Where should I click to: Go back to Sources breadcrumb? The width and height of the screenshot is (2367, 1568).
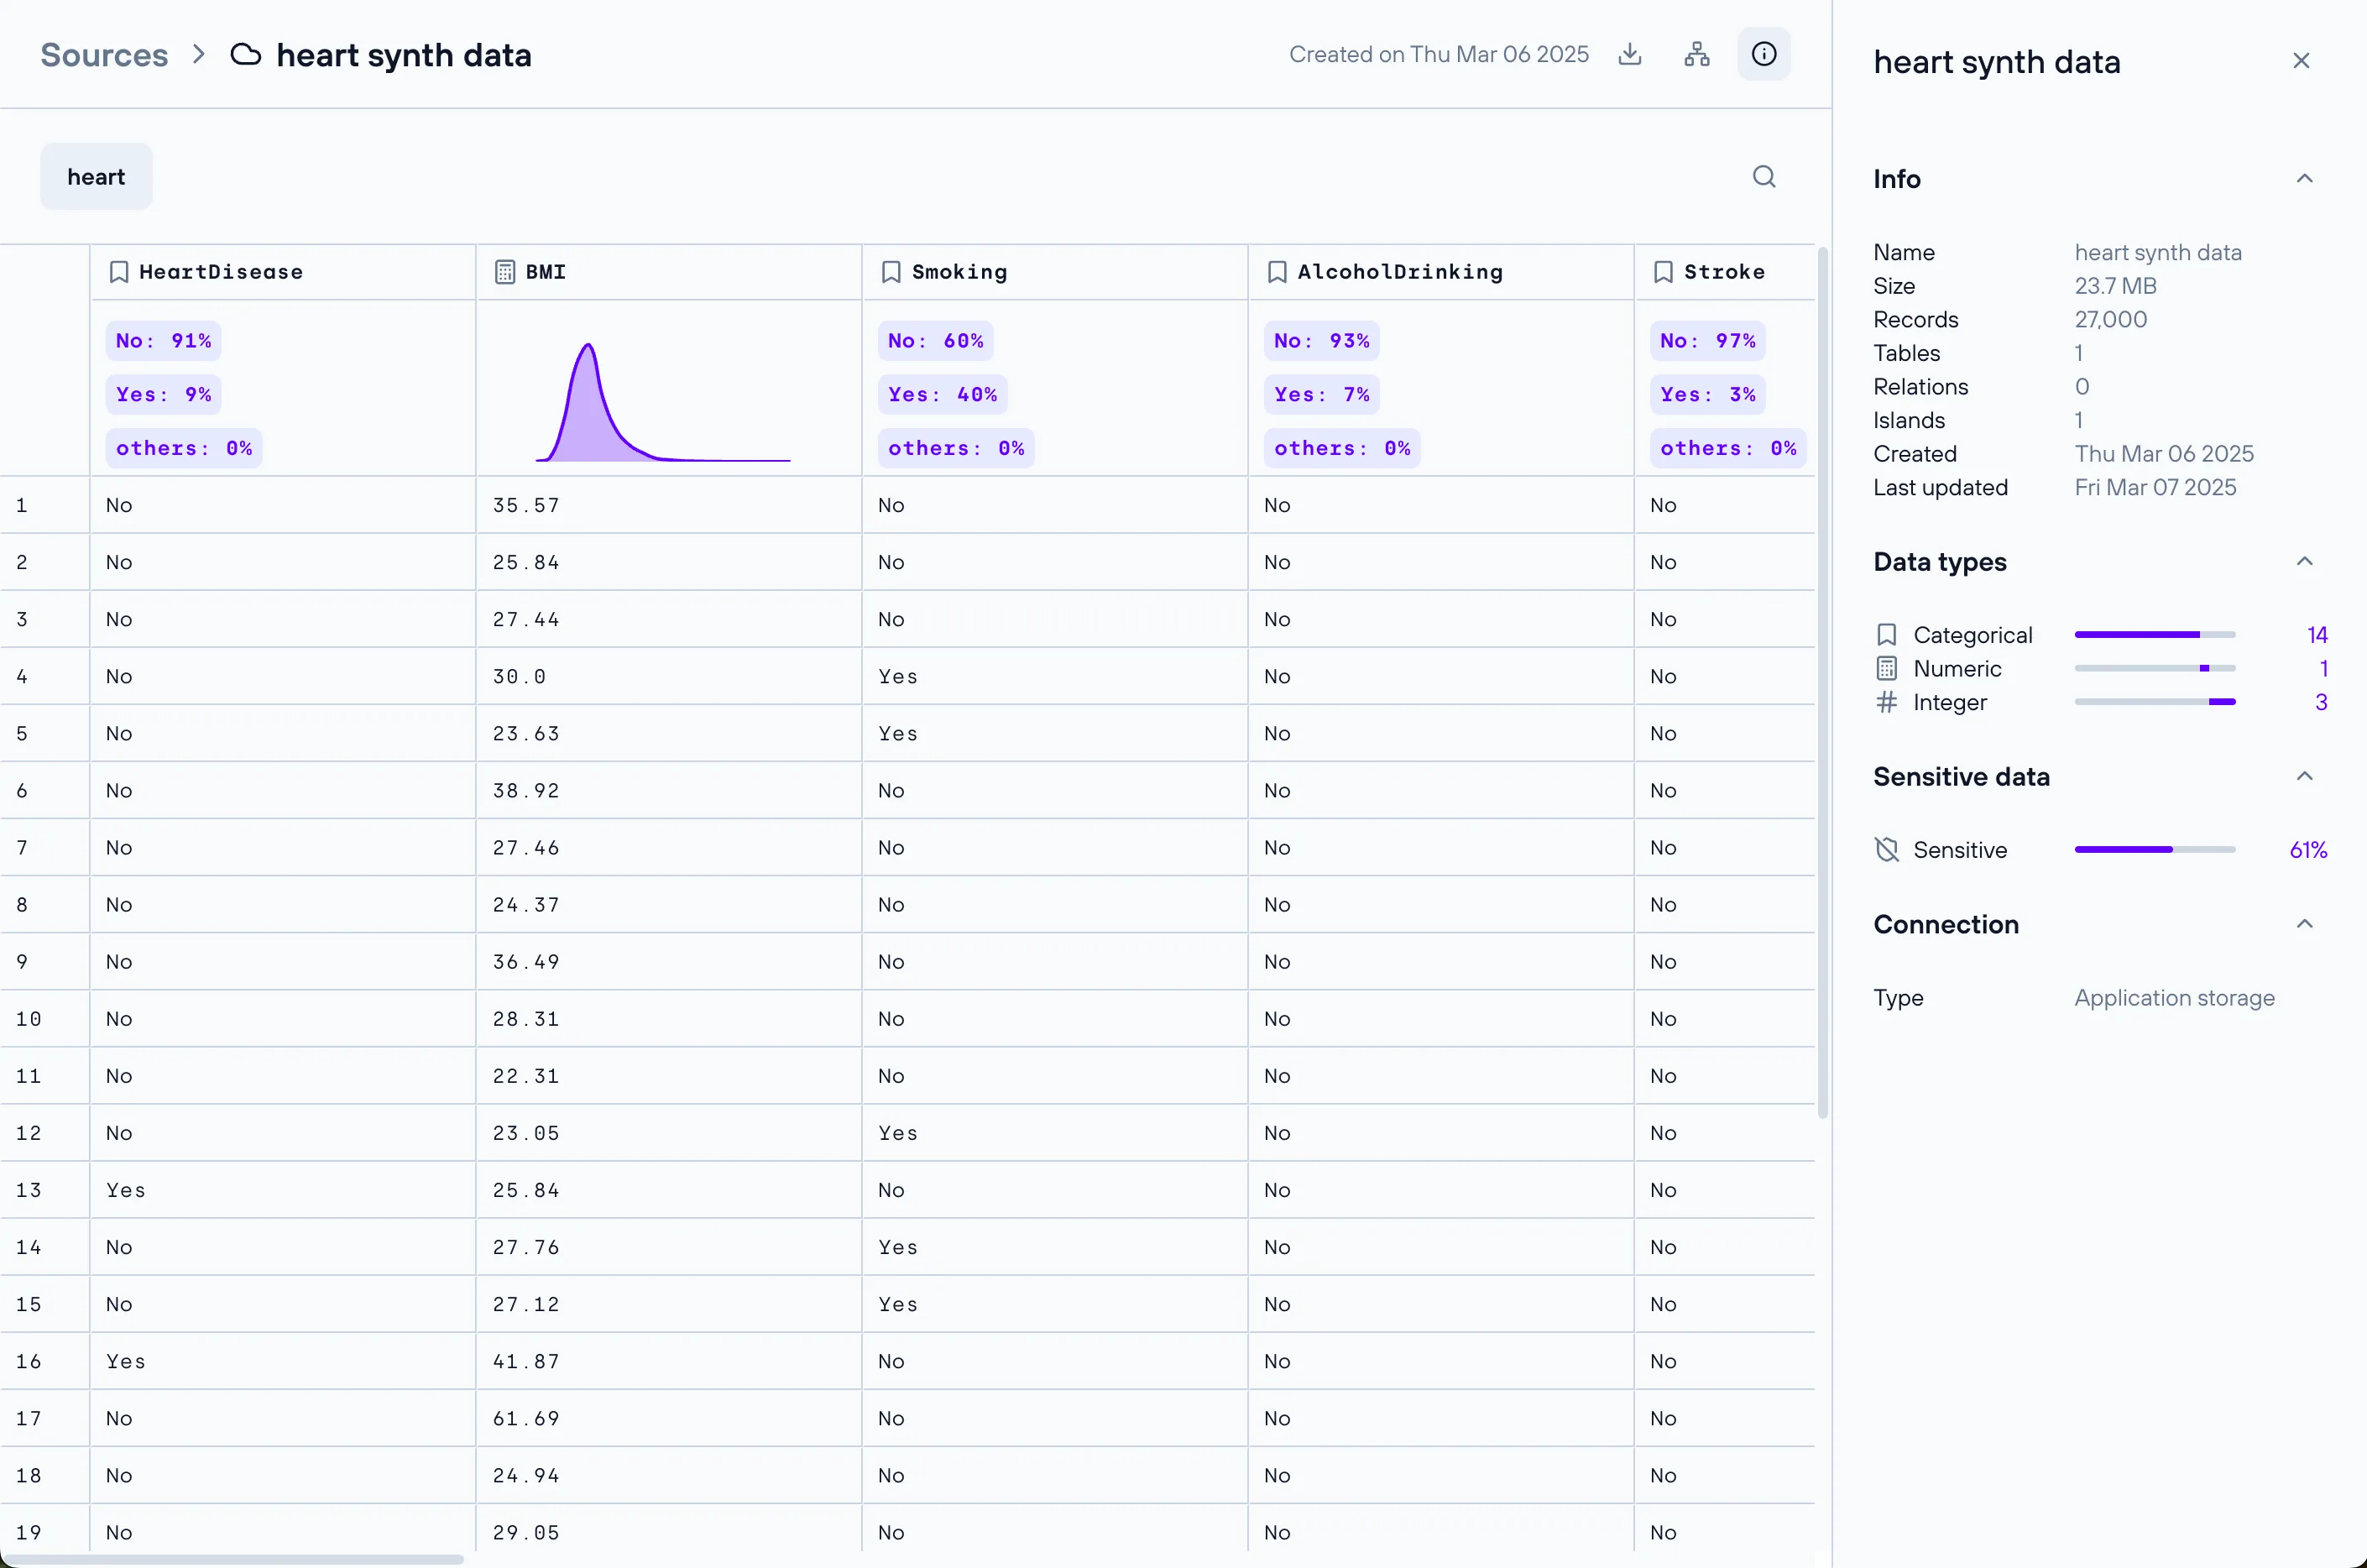104,55
